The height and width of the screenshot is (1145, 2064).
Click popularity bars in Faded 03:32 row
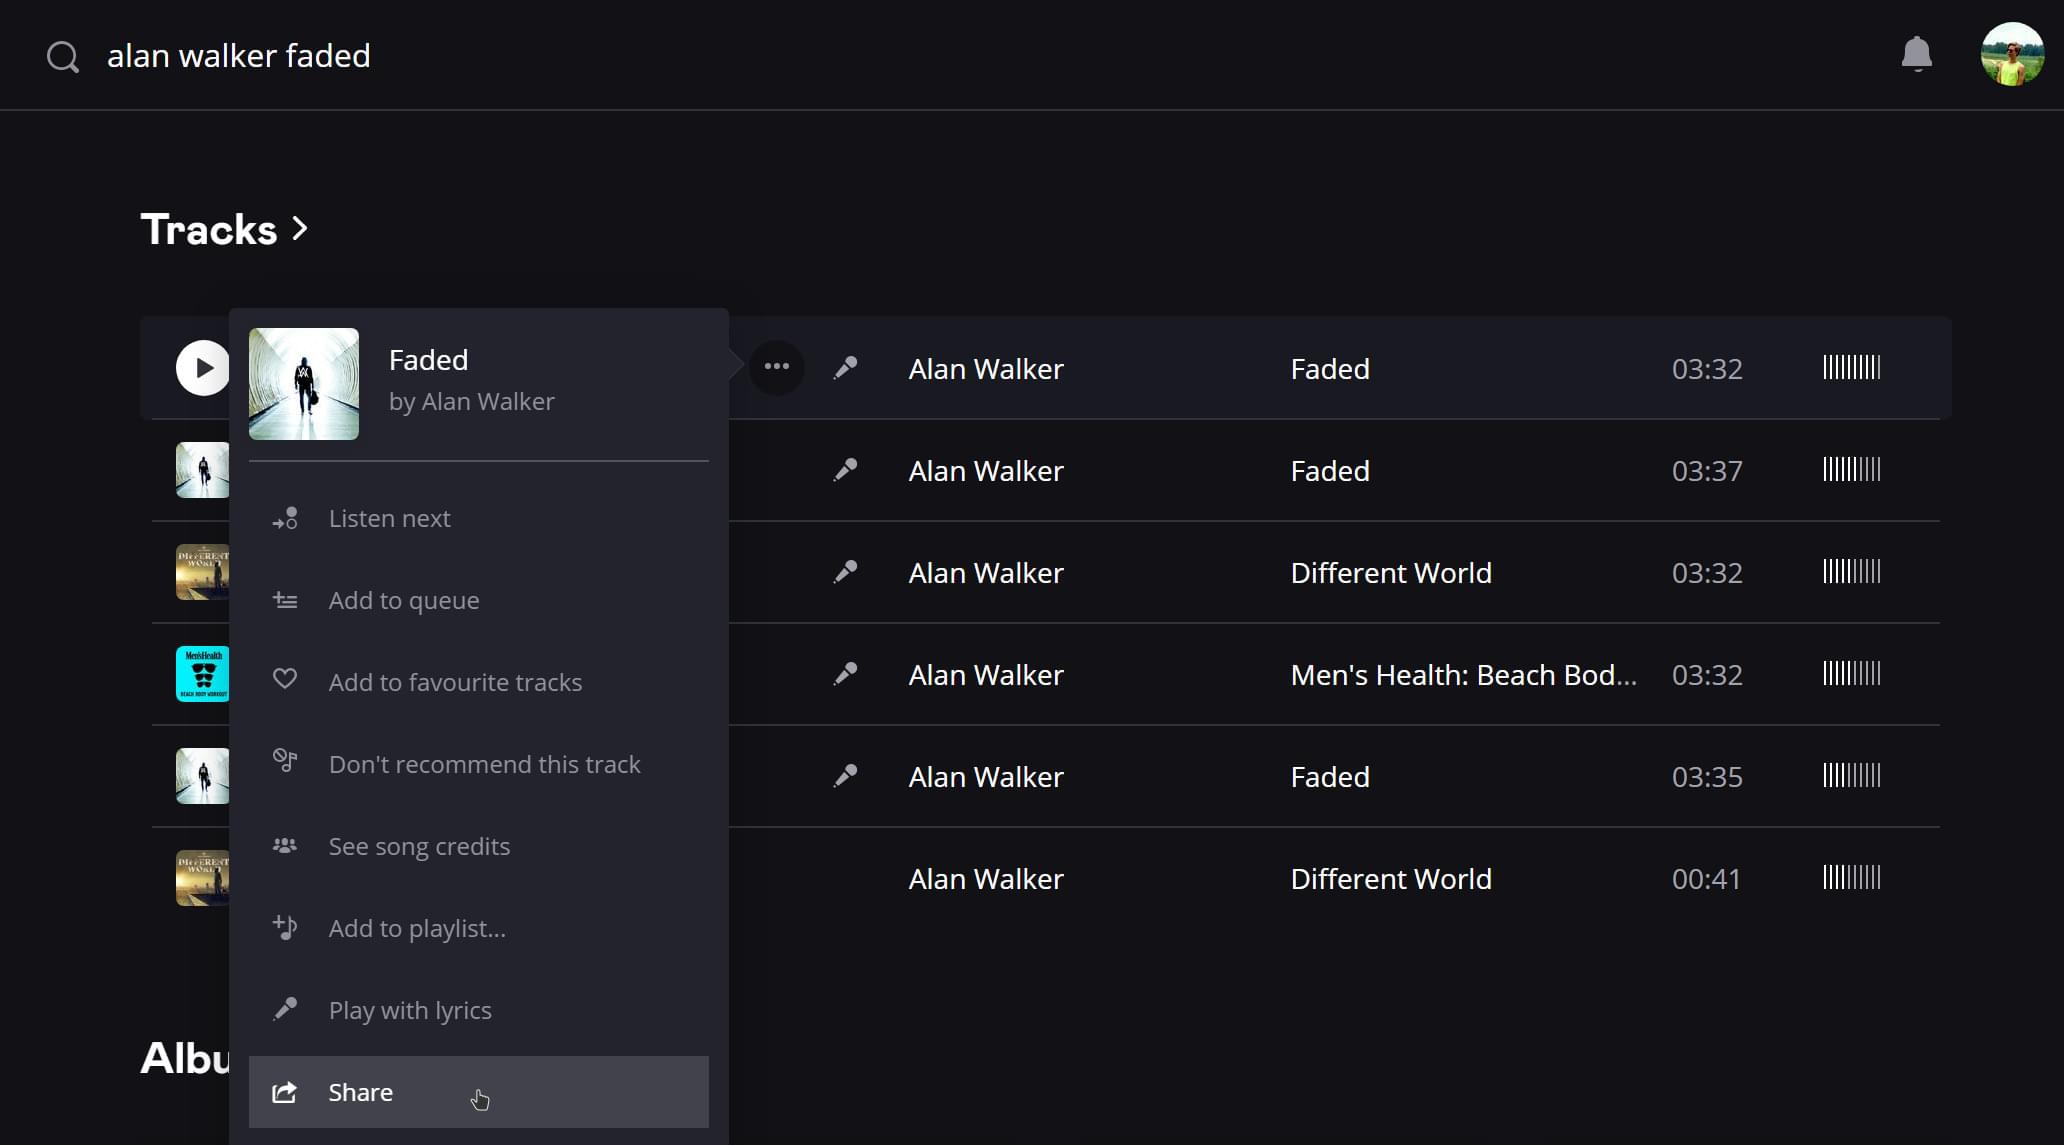(x=1851, y=367)
